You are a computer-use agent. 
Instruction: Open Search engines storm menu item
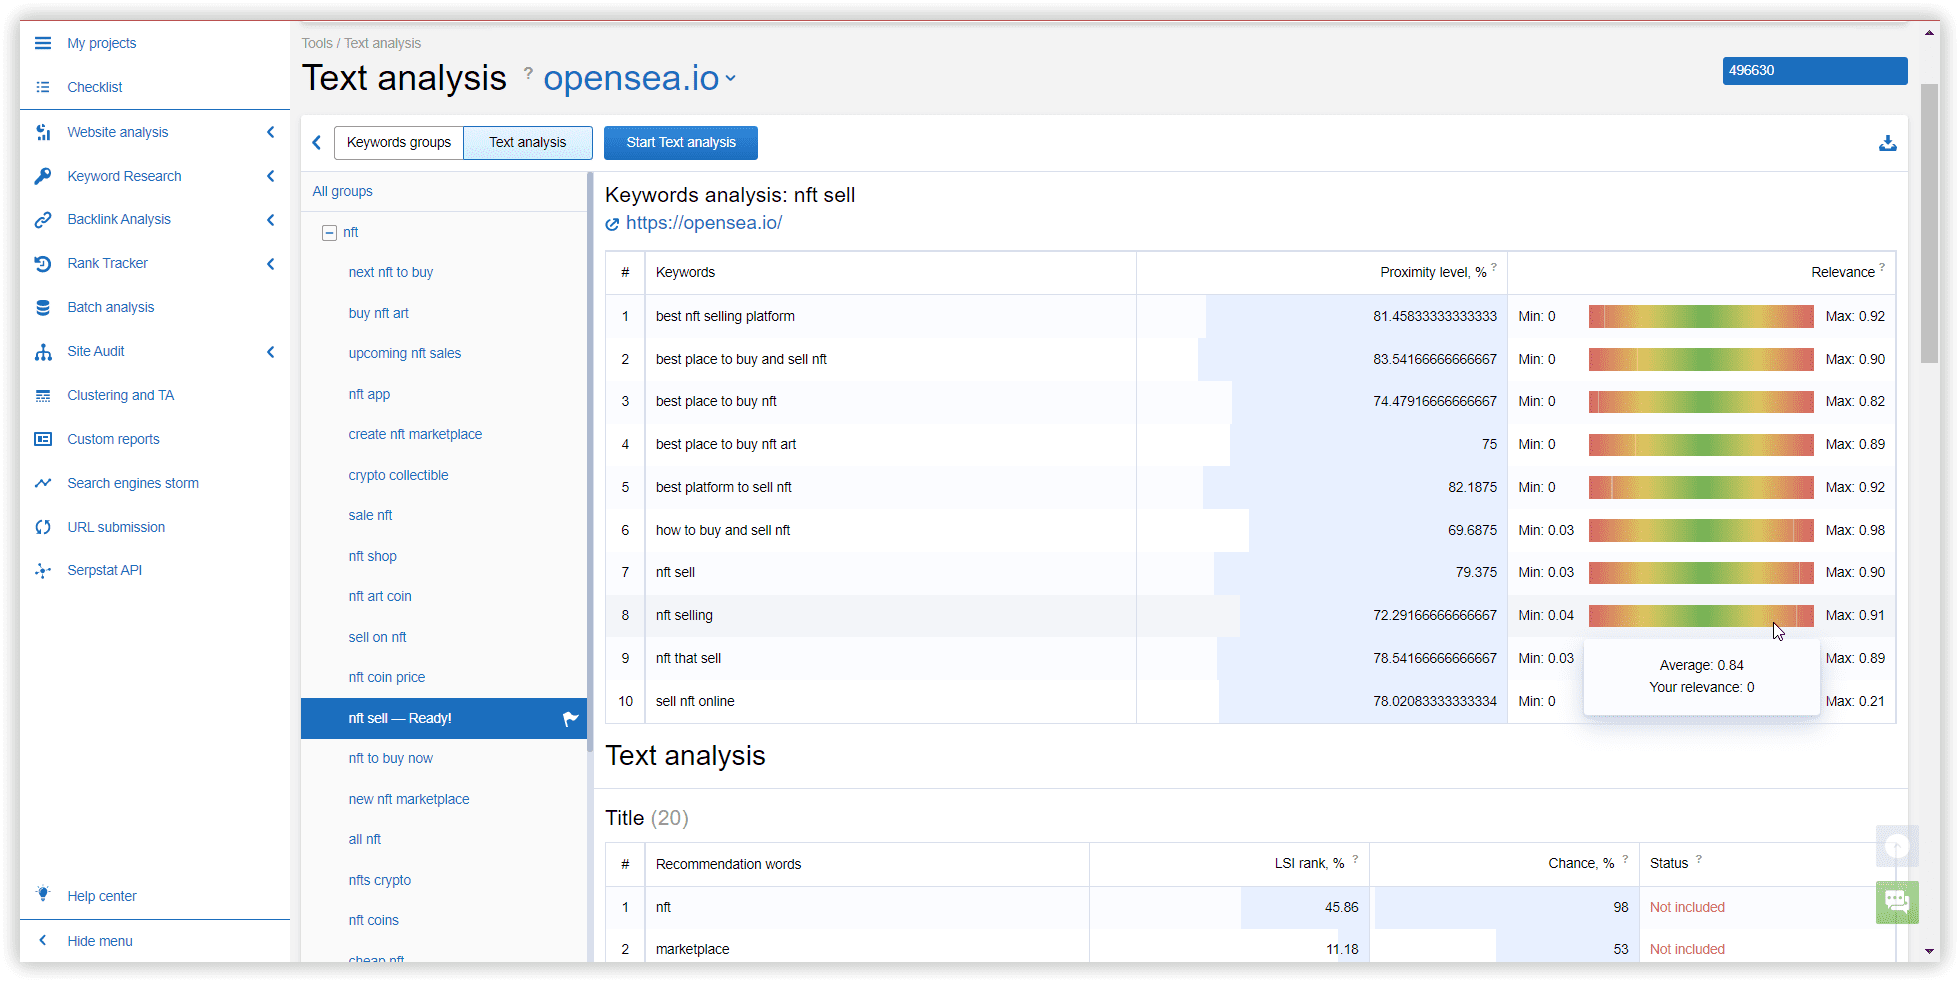[133, 483]
